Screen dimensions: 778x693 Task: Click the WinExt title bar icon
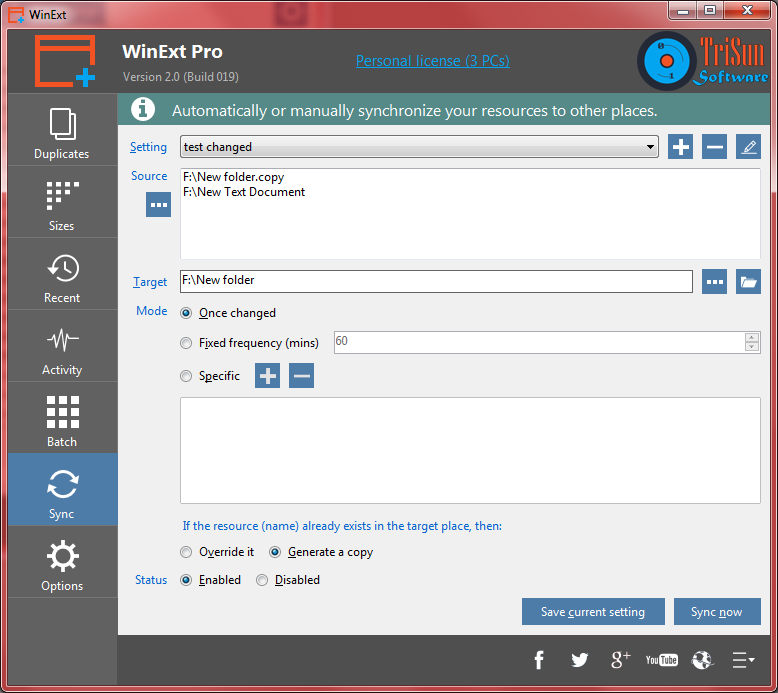tap(16, 15)
